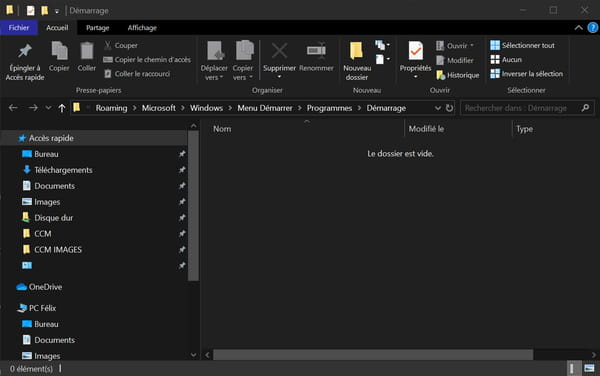Open the Supprimer dropdown arrow
Image resolution: width=600 pixels, height=376 pixels.
pyautogui.click(x=279, y=77)
